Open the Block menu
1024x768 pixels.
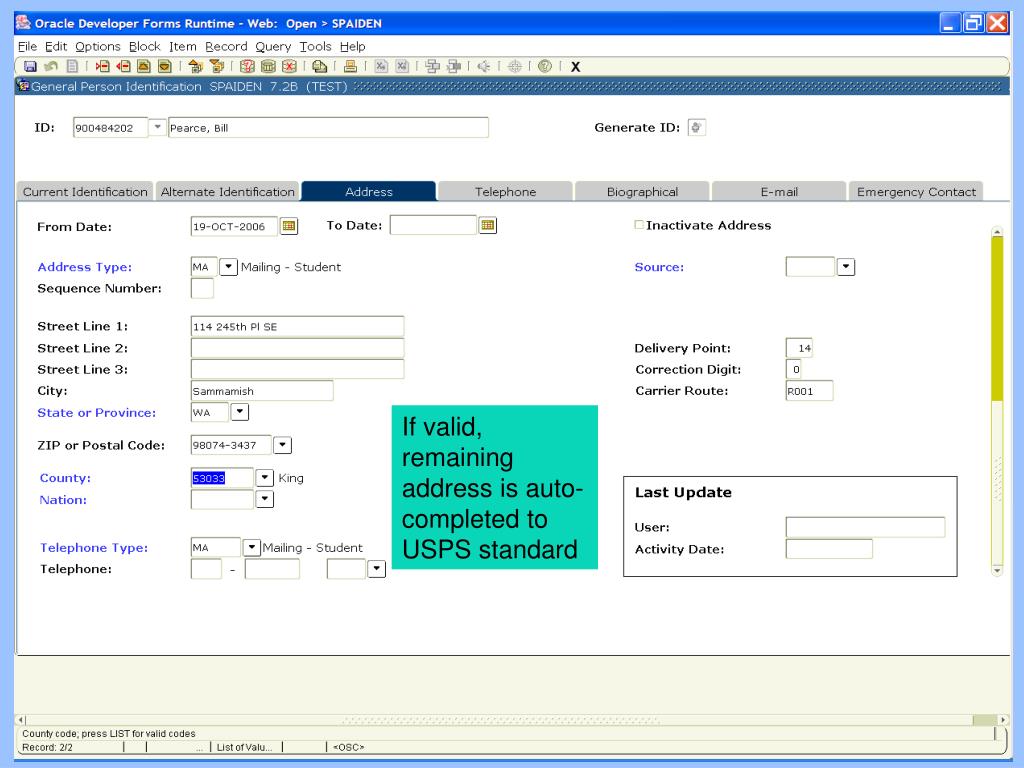[x=144, y=46]
